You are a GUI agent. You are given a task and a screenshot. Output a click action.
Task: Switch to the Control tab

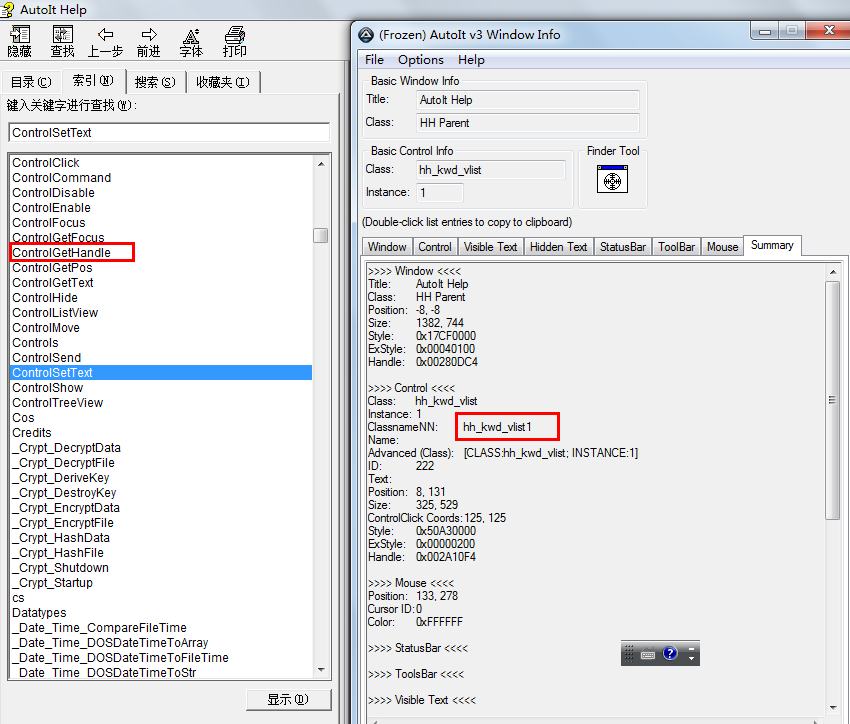point(435,247)
